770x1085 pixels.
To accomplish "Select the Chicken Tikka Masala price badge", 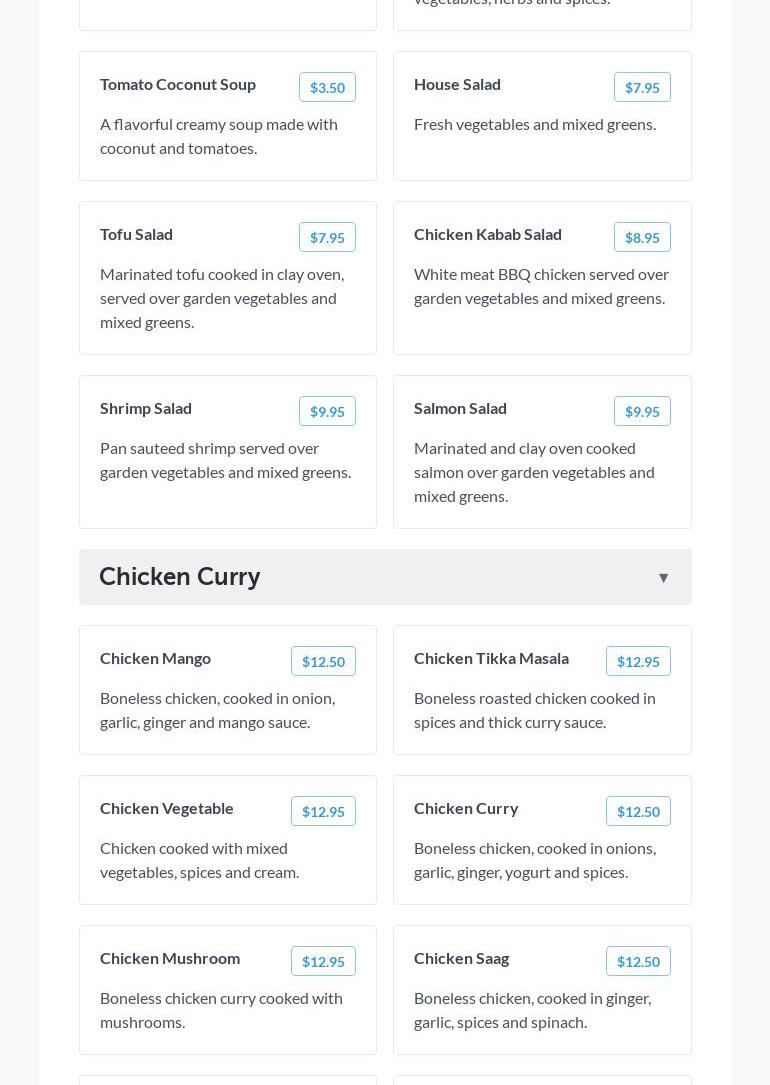I will pos(638,662).
